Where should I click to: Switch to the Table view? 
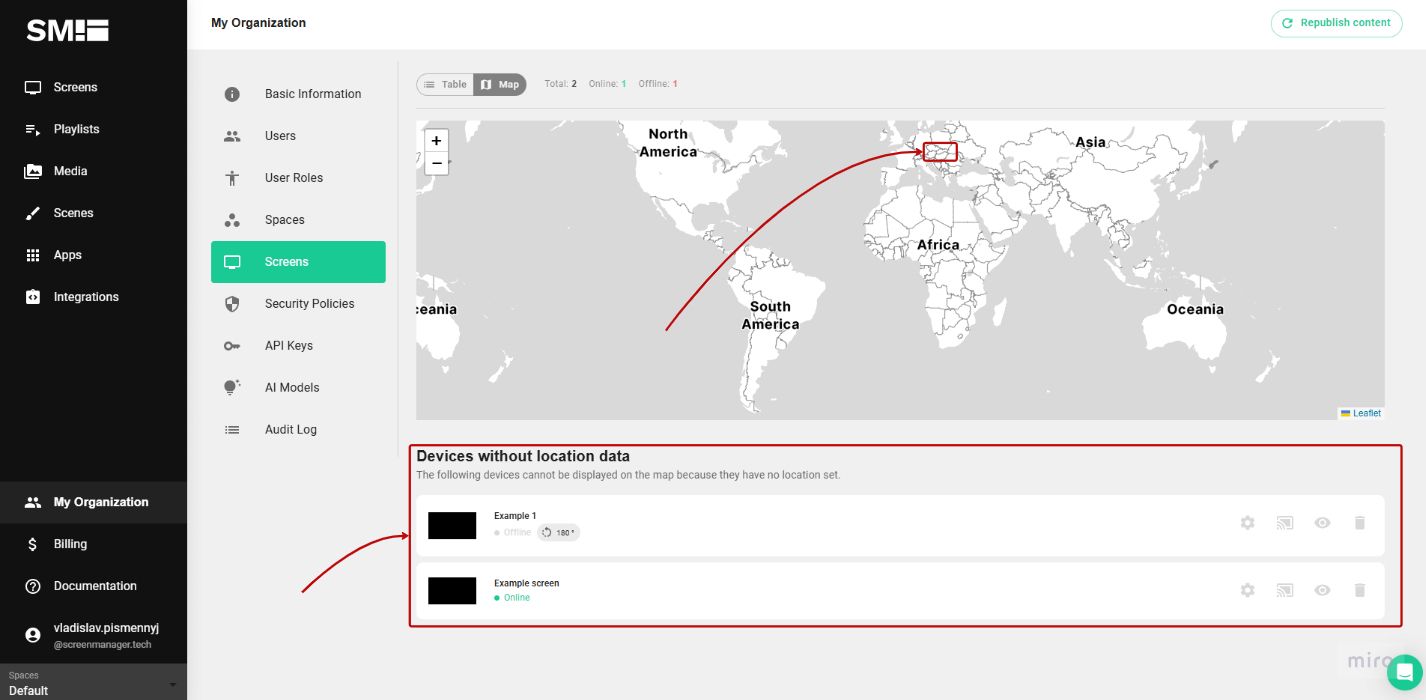(445, 84)
